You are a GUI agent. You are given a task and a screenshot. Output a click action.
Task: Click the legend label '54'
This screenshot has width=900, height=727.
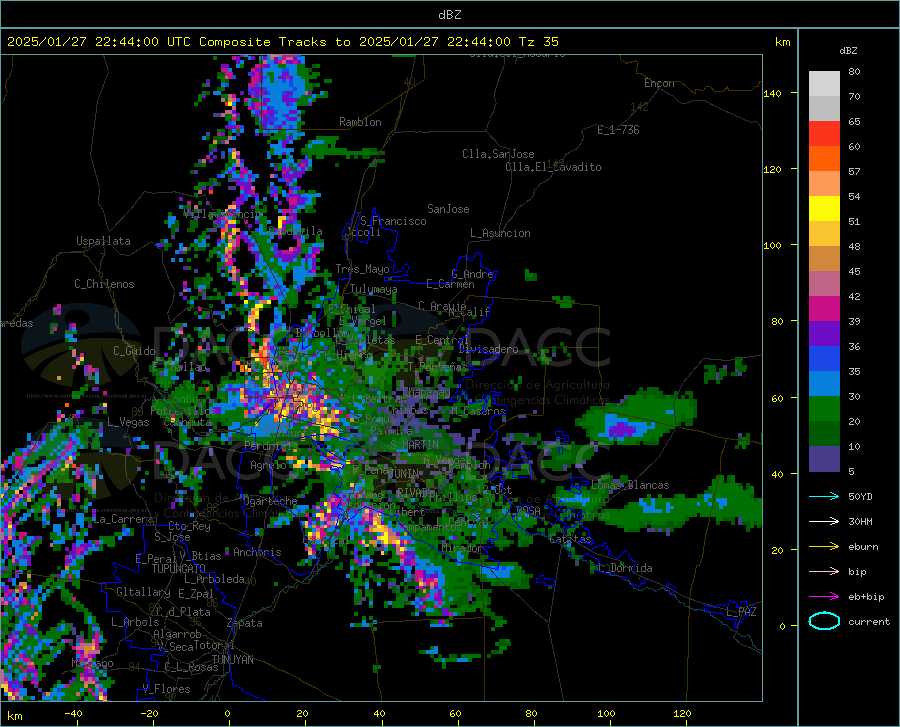click(x=854, y=197)
